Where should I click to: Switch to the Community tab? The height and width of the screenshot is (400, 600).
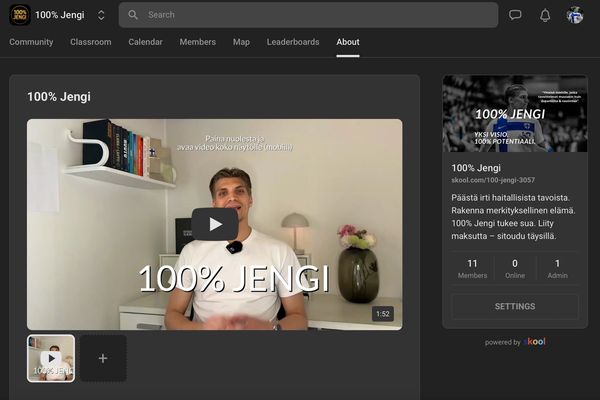coord(31,42)
